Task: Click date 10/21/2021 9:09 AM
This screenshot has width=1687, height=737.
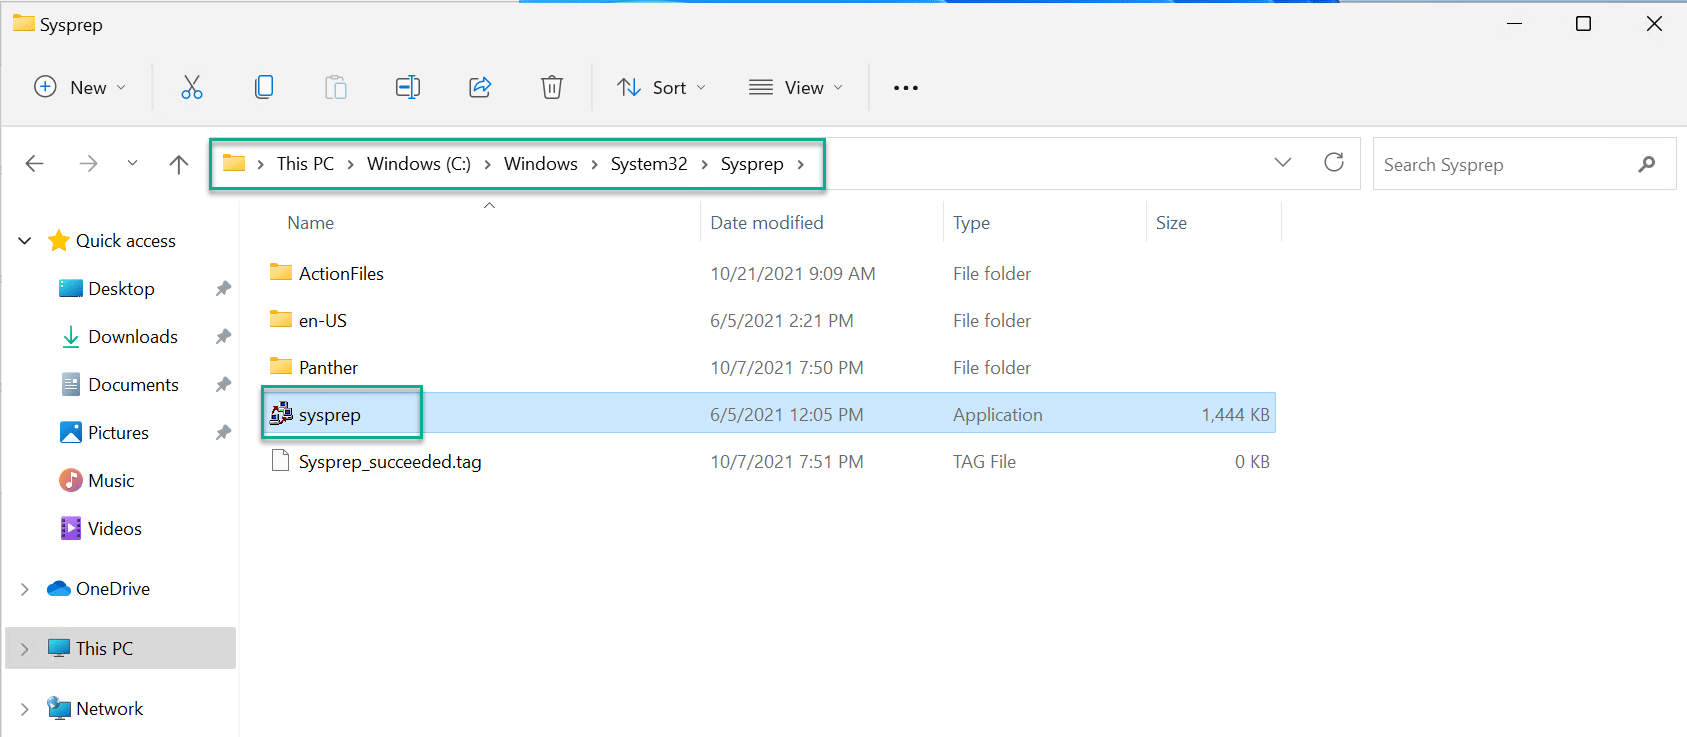Action: pos(793,274)
